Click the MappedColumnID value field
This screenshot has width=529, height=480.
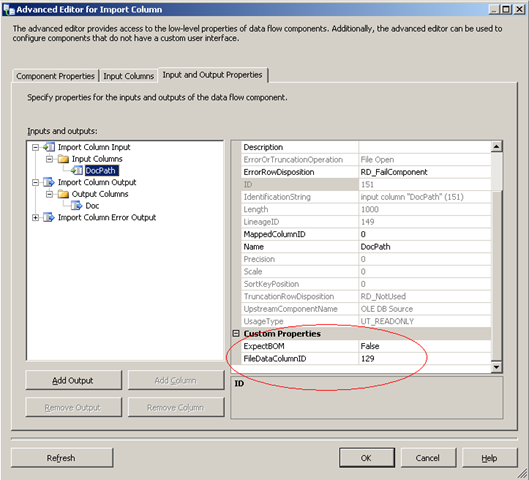tap(425, 234)
